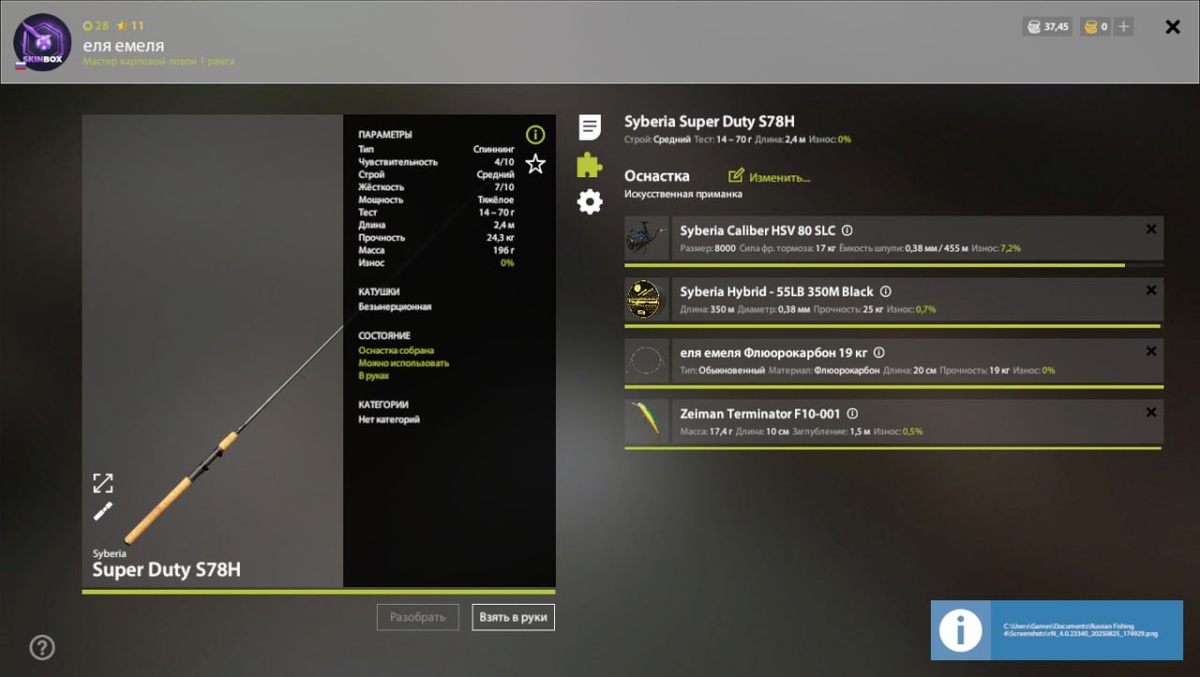The width and height of the screenshot is (1200, 677).
Task: Click the gold coins balance icon
Action: (x=1091, y=27)
